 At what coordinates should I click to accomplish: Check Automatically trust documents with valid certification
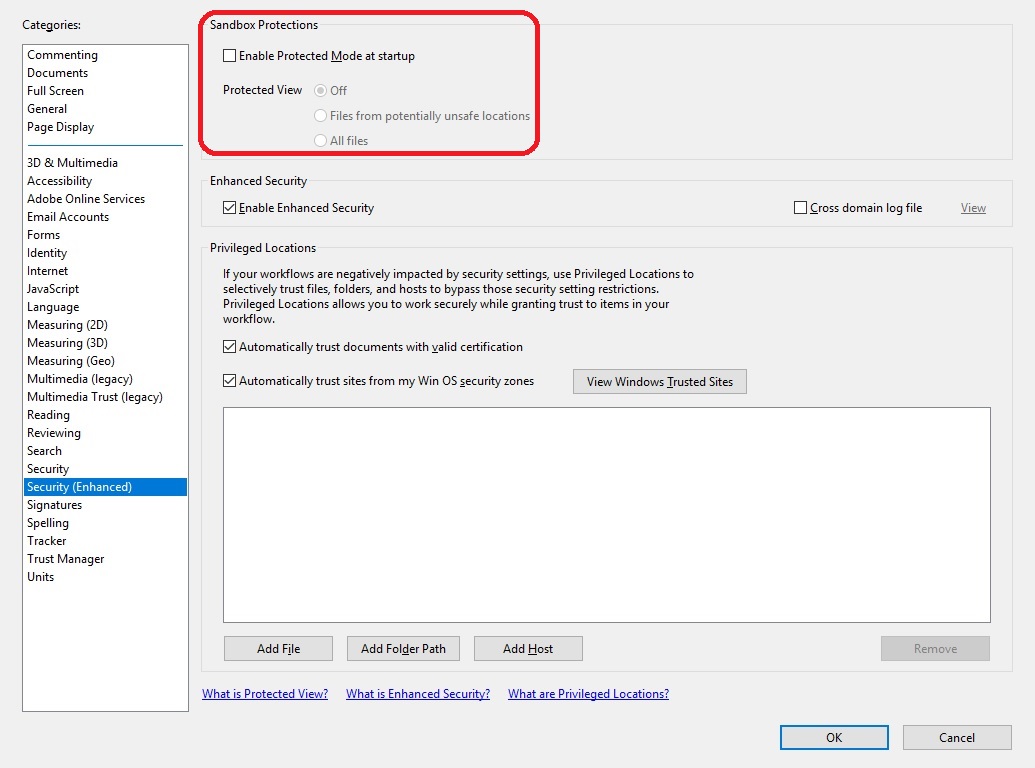click(x=229, y=348)
